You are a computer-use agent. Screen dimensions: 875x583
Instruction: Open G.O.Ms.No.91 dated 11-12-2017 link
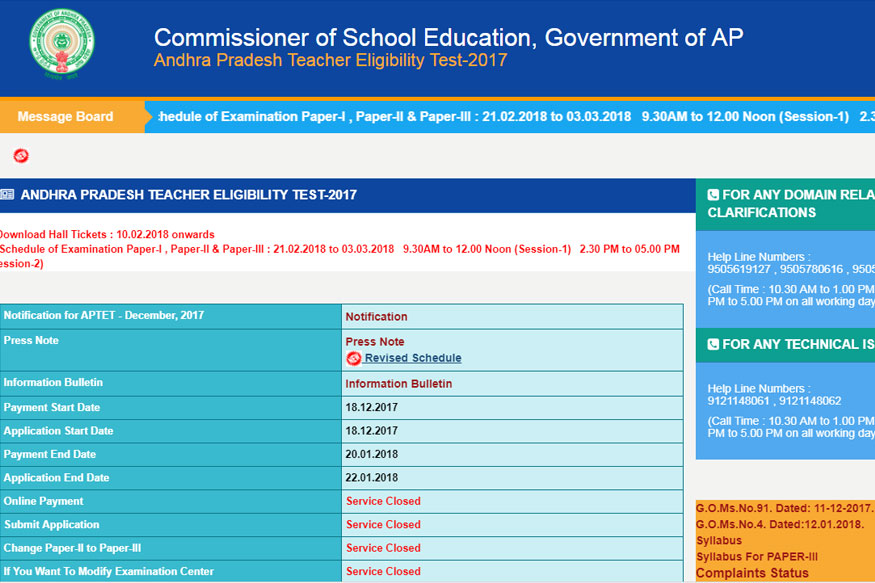point(784,508)
